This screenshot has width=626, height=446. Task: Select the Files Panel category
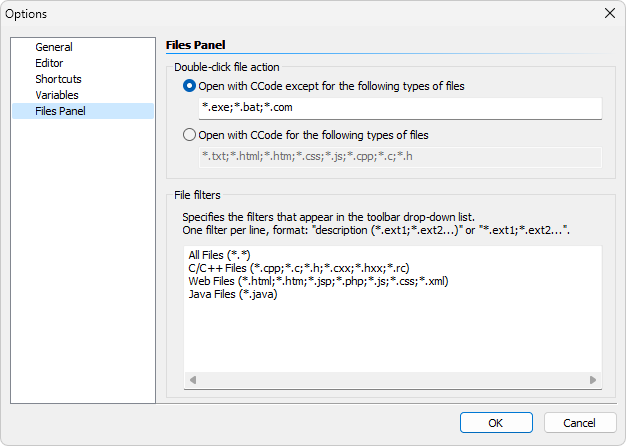coord(83,111)
